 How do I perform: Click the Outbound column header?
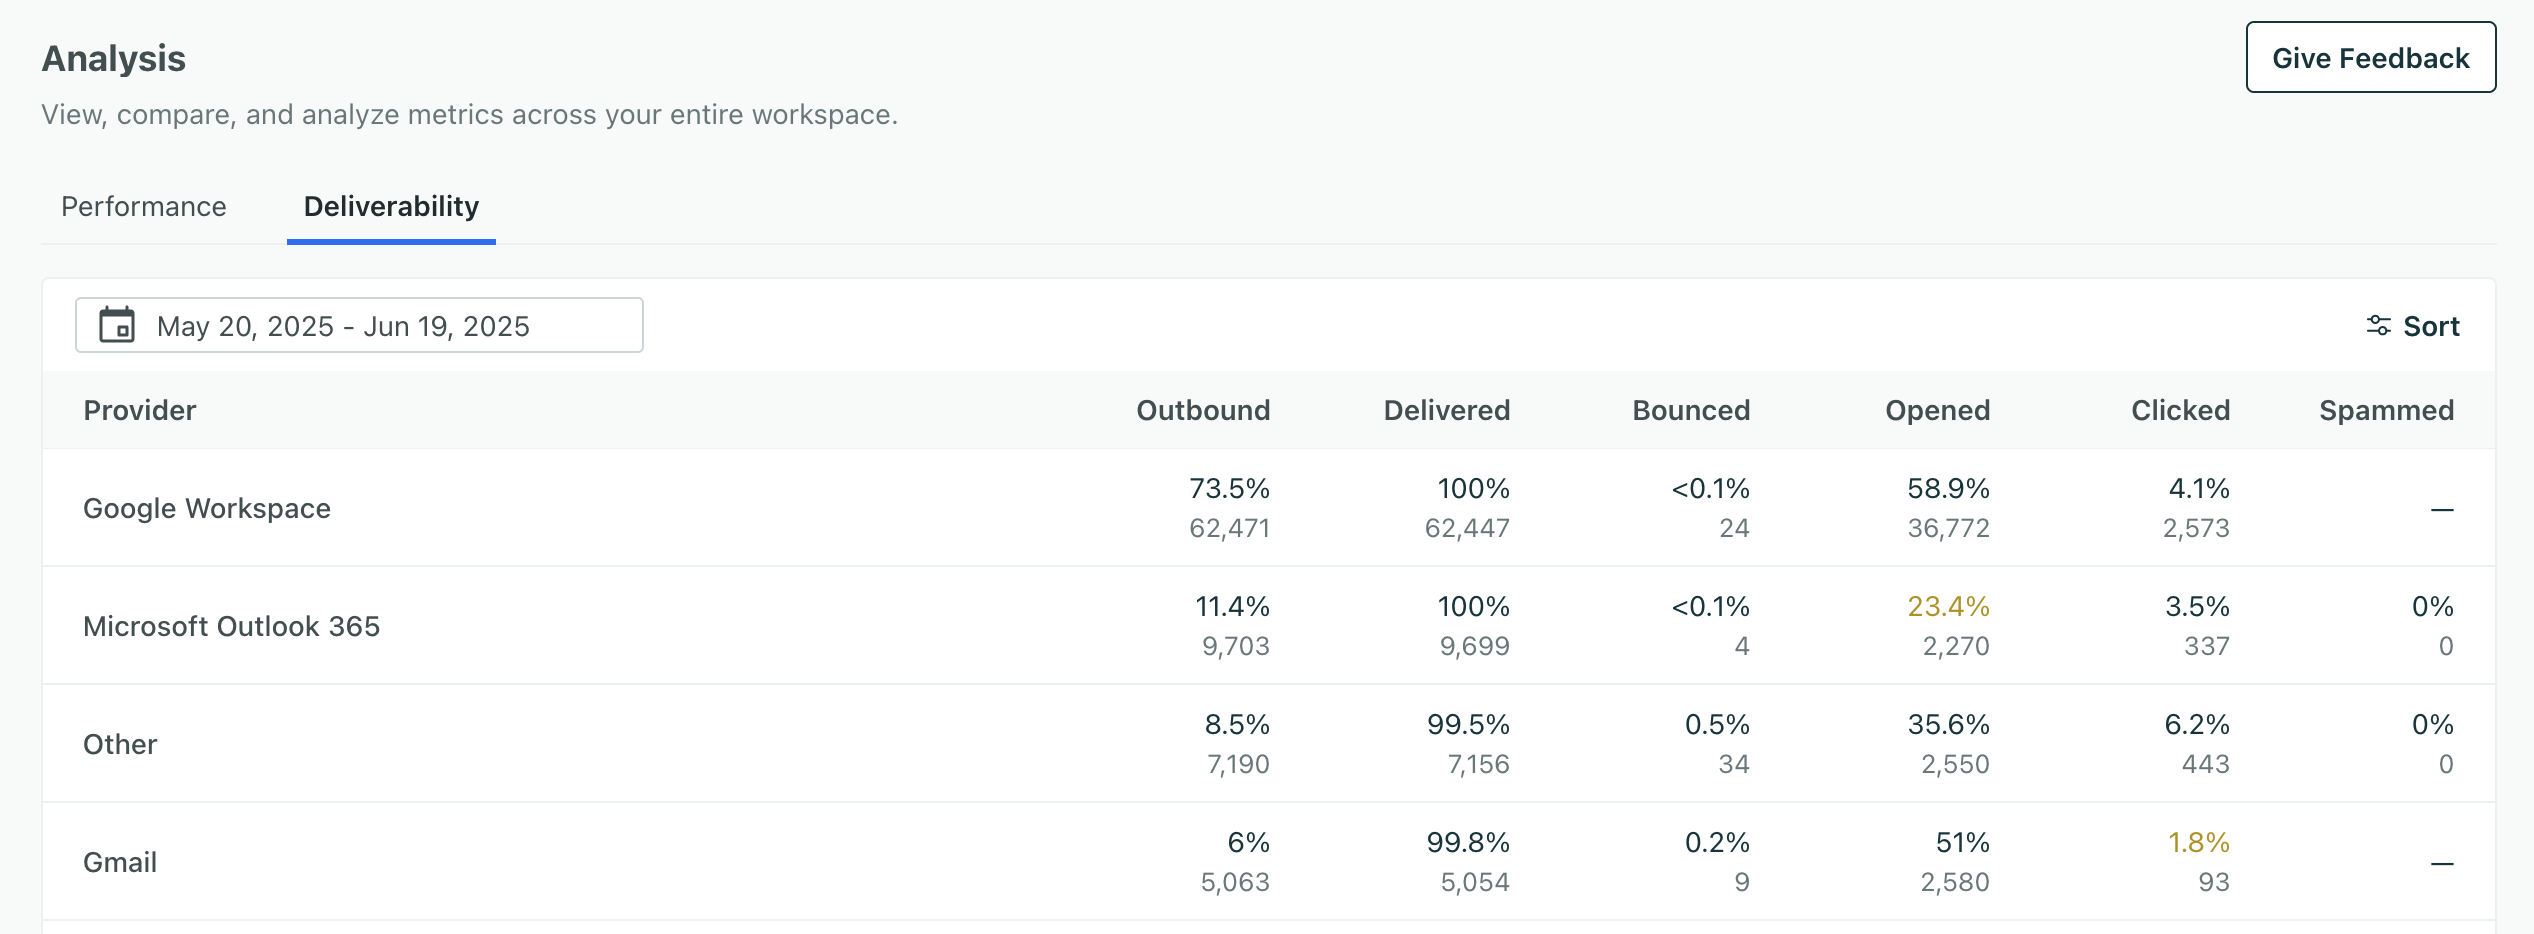[1203, 410]
